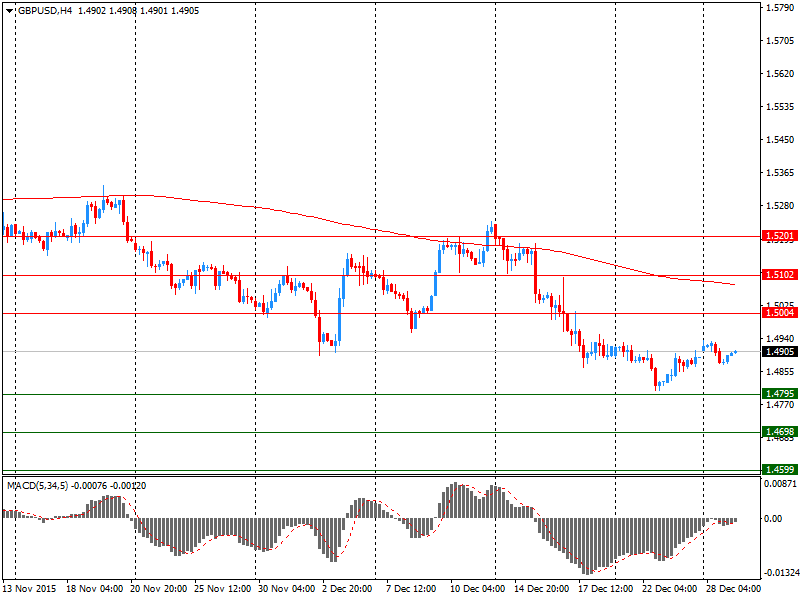Click the 1.5620 price scale value
Screen dimensions: 800x600
tap(781, 74)
